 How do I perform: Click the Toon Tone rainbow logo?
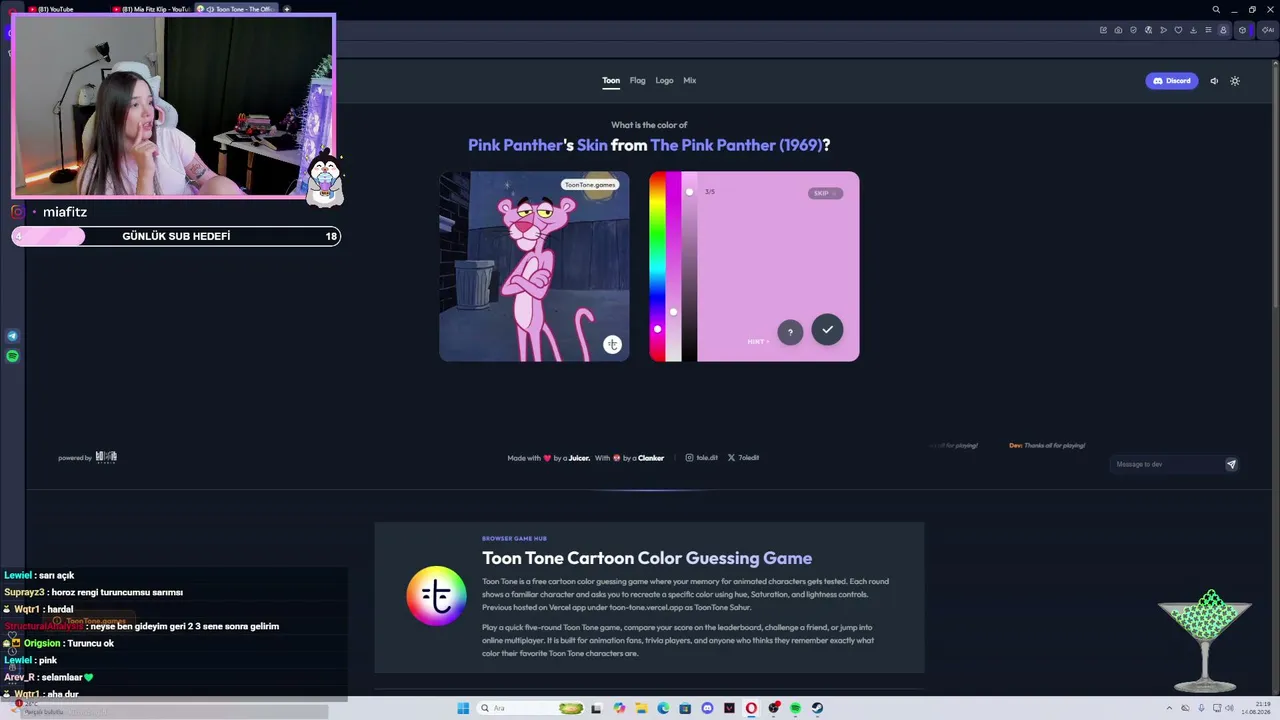[x=436, y=596]
